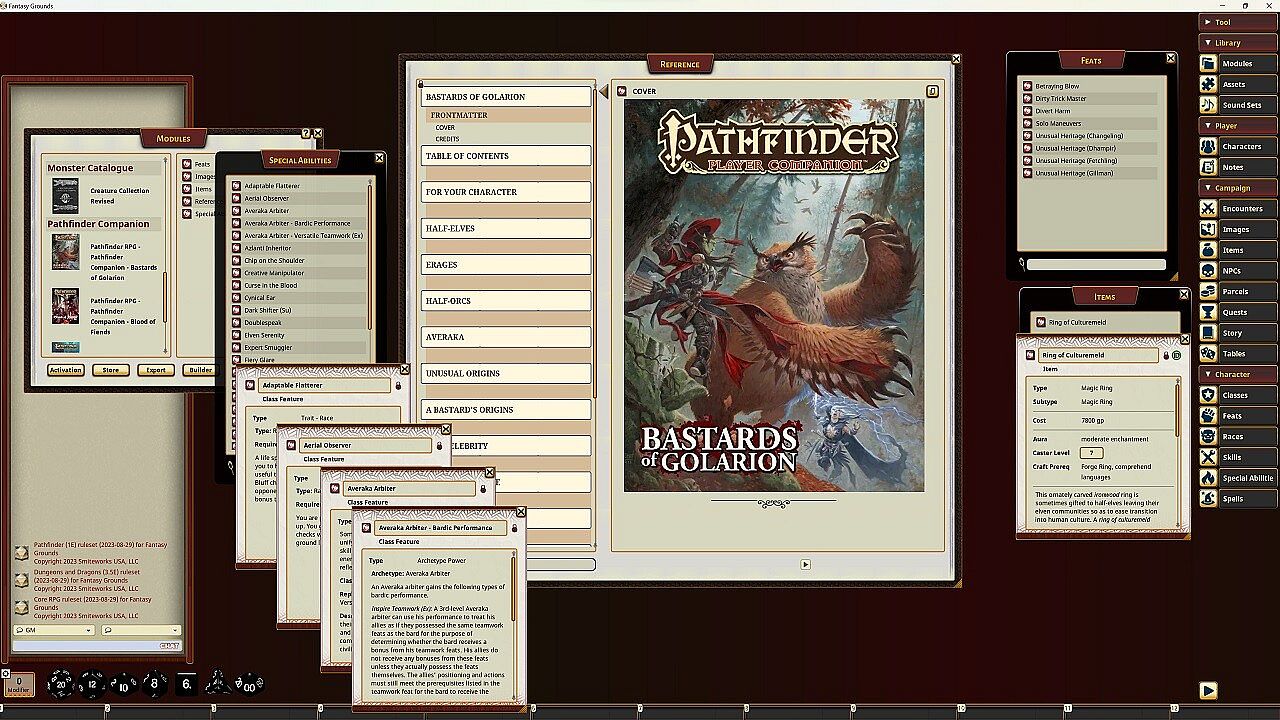Open the Assets library puzzle icon

(x=1208, y=84)
